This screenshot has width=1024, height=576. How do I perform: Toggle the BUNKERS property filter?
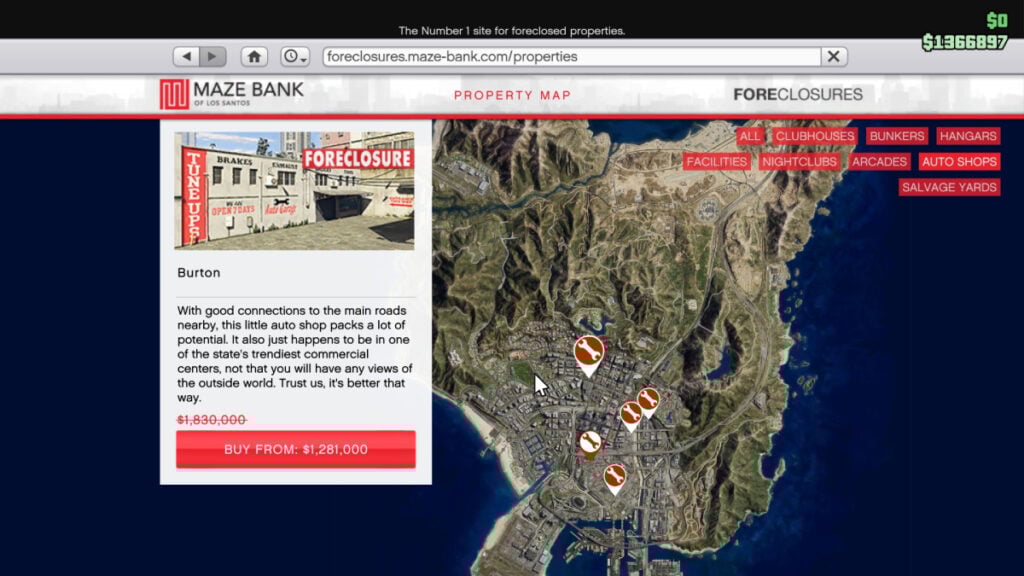pos(896,136)
